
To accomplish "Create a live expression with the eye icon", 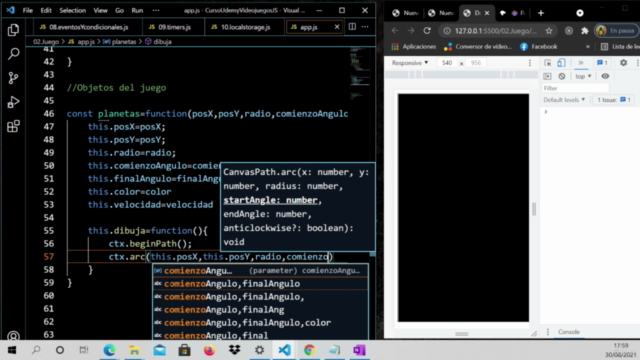I will (605, 76).
